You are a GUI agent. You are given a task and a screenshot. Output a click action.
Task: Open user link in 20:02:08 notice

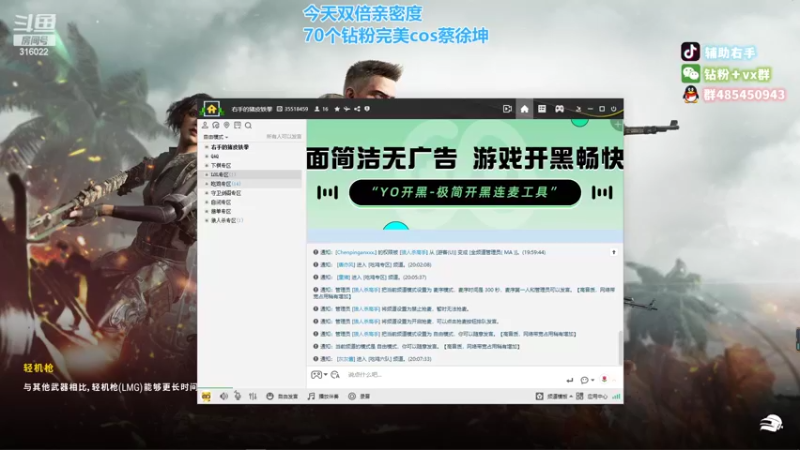click(x=345, y=265)
